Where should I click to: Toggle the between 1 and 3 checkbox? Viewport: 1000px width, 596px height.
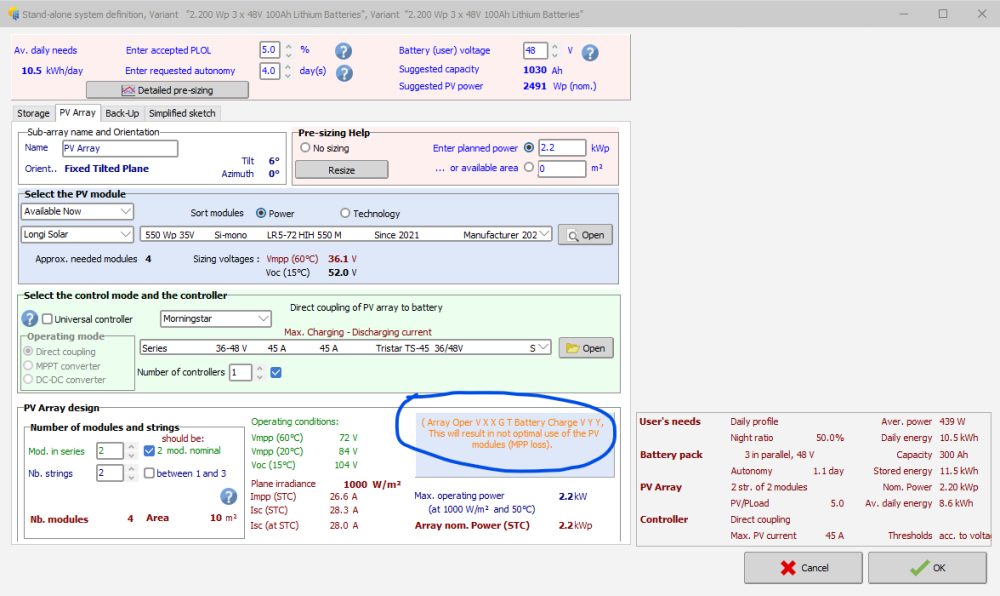click(150, 473)
